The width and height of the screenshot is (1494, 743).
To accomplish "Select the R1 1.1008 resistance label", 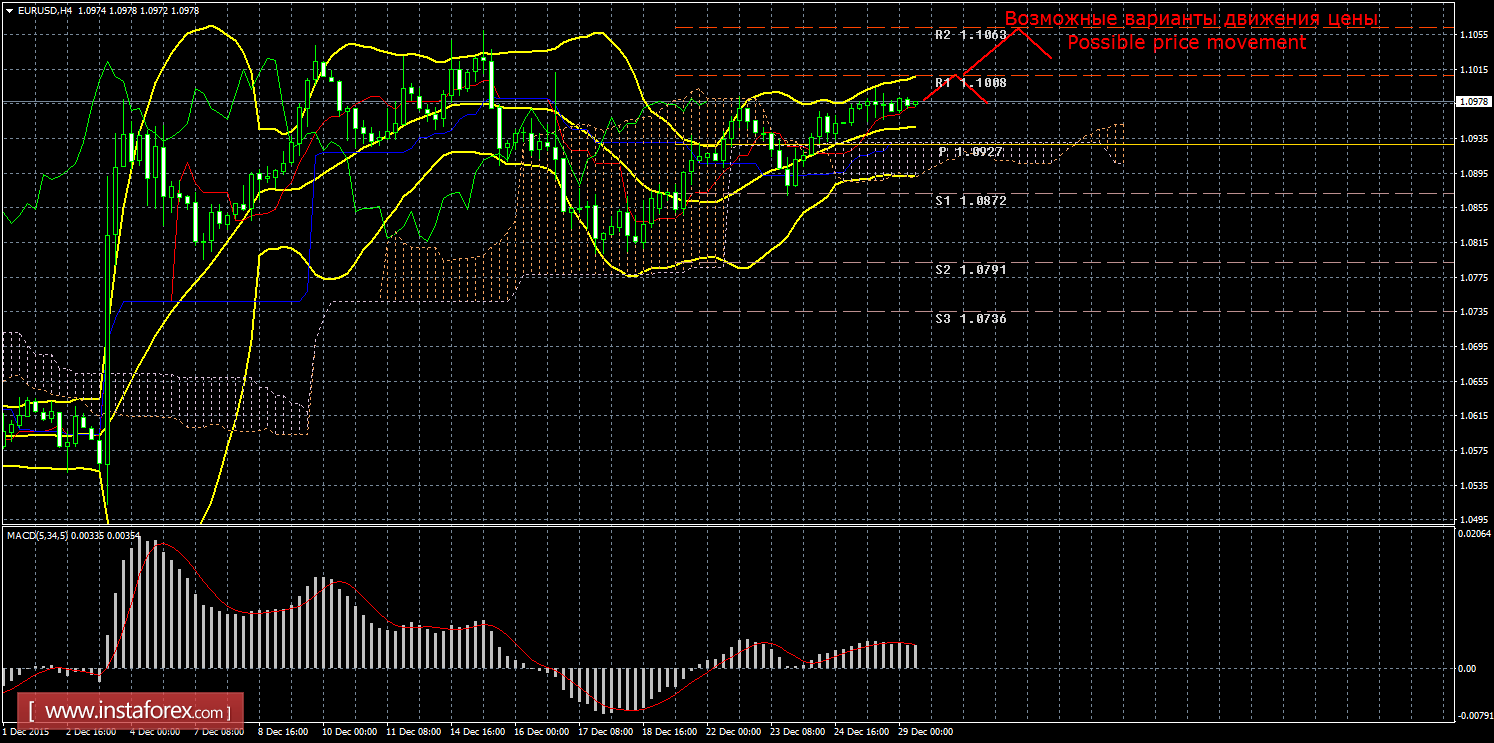I will pyautogui.click(x=970, y=82).
